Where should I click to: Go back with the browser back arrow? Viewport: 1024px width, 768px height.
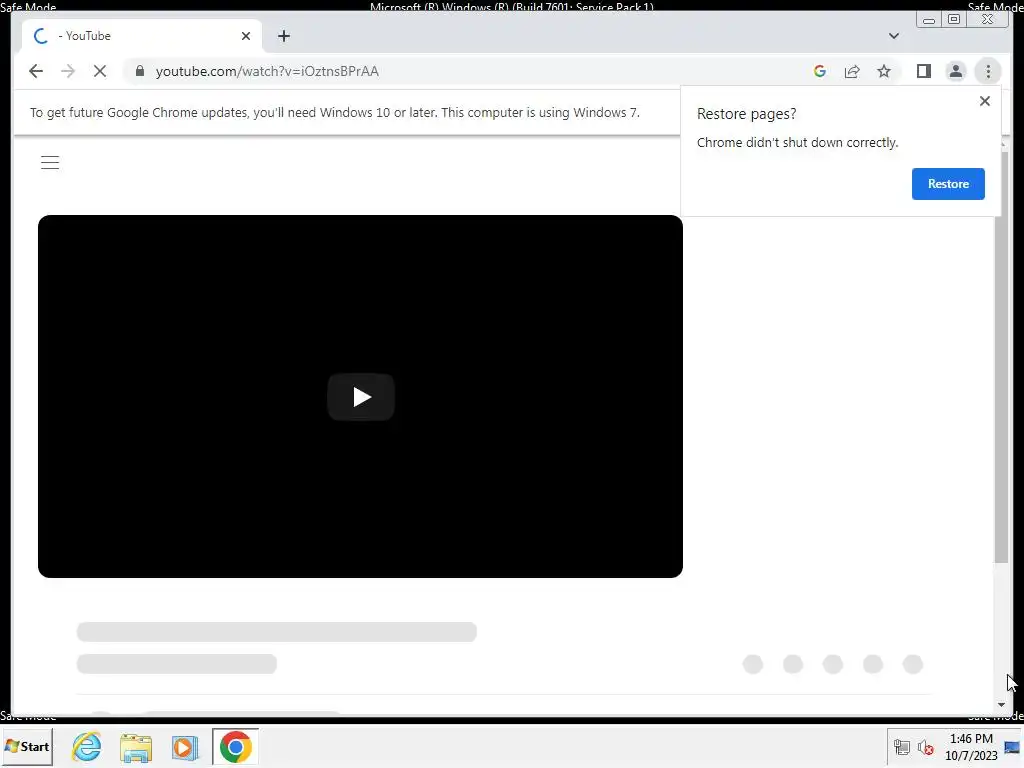coord(36,71)
